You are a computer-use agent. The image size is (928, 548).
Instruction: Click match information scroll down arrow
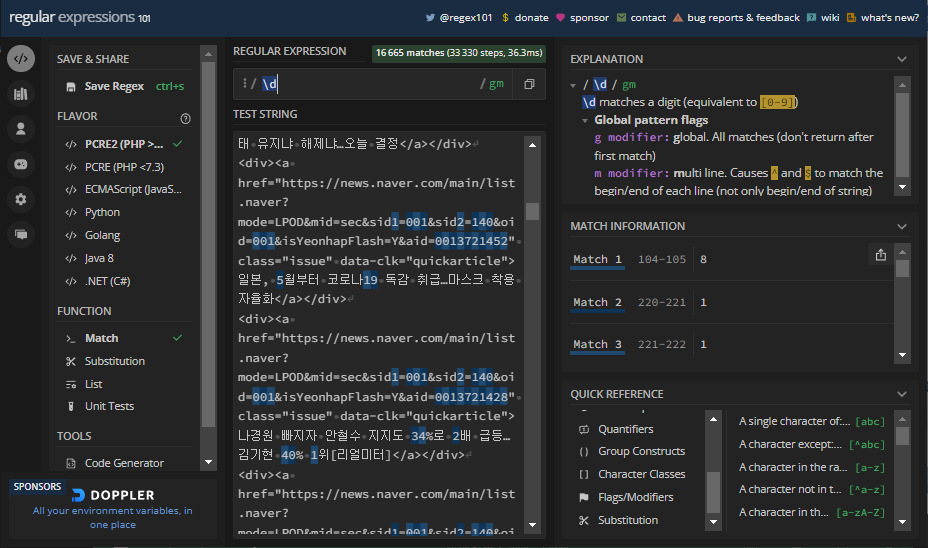point(903,355)
